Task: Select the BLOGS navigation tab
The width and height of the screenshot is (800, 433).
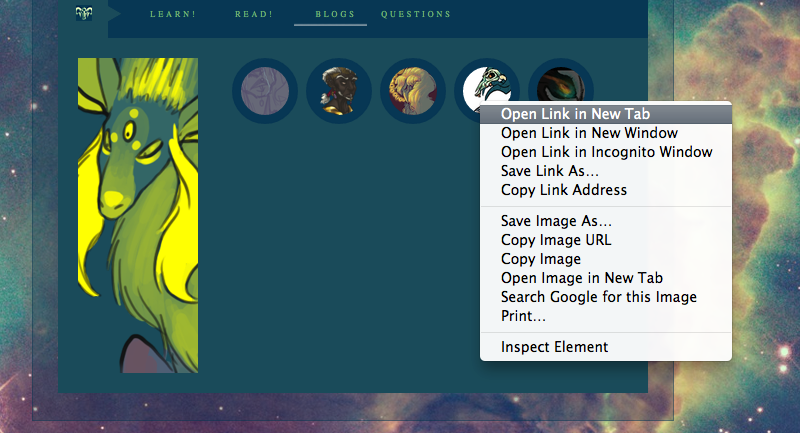Action: [335, 14]
